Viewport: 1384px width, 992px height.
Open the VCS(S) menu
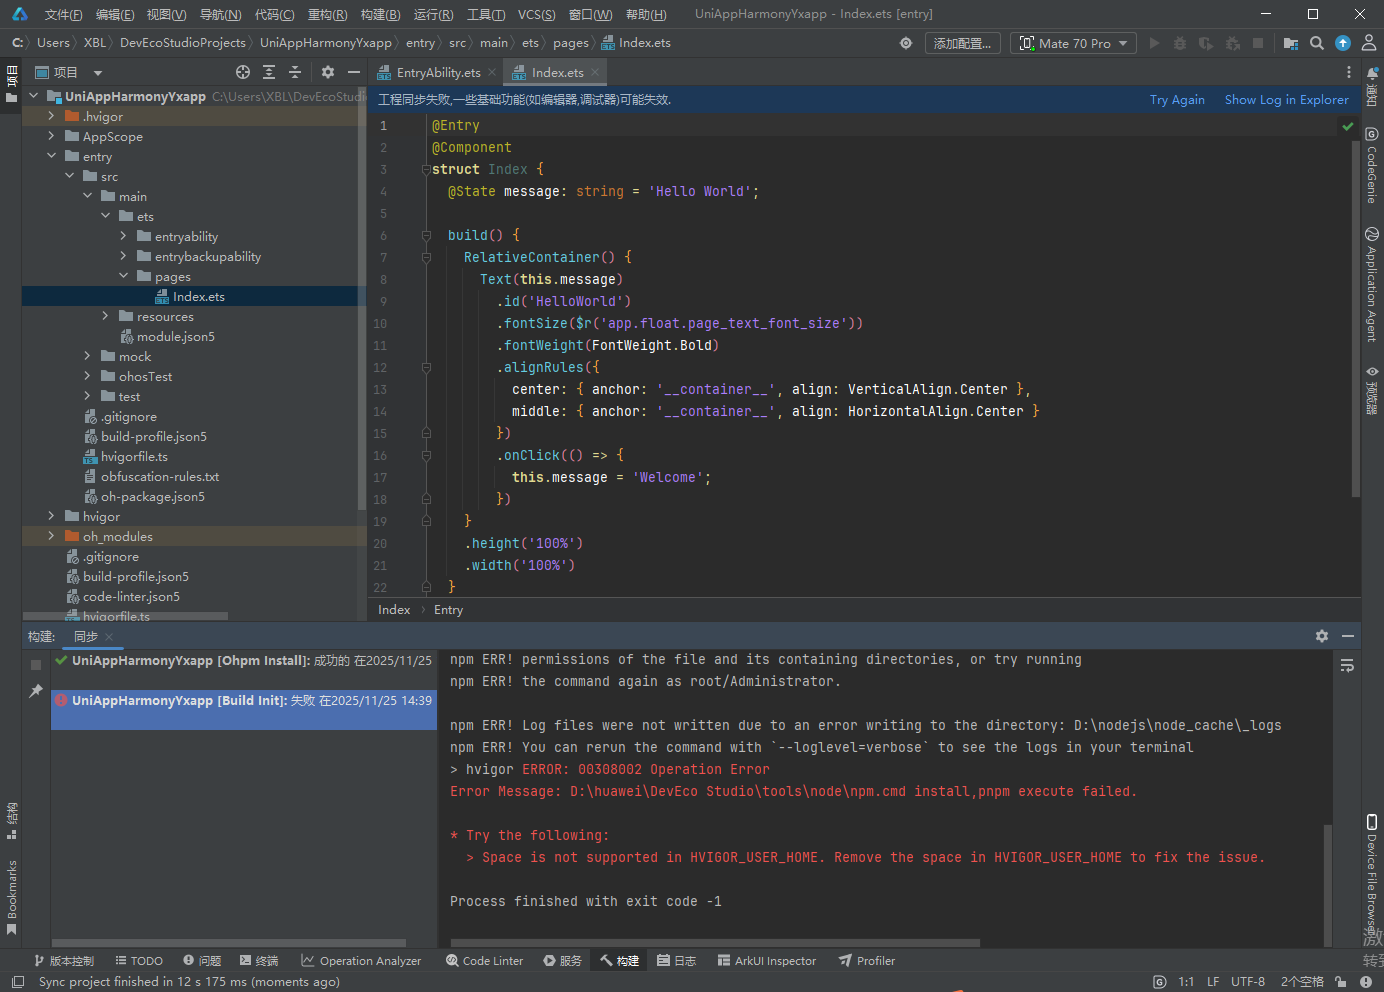(536, 14)
